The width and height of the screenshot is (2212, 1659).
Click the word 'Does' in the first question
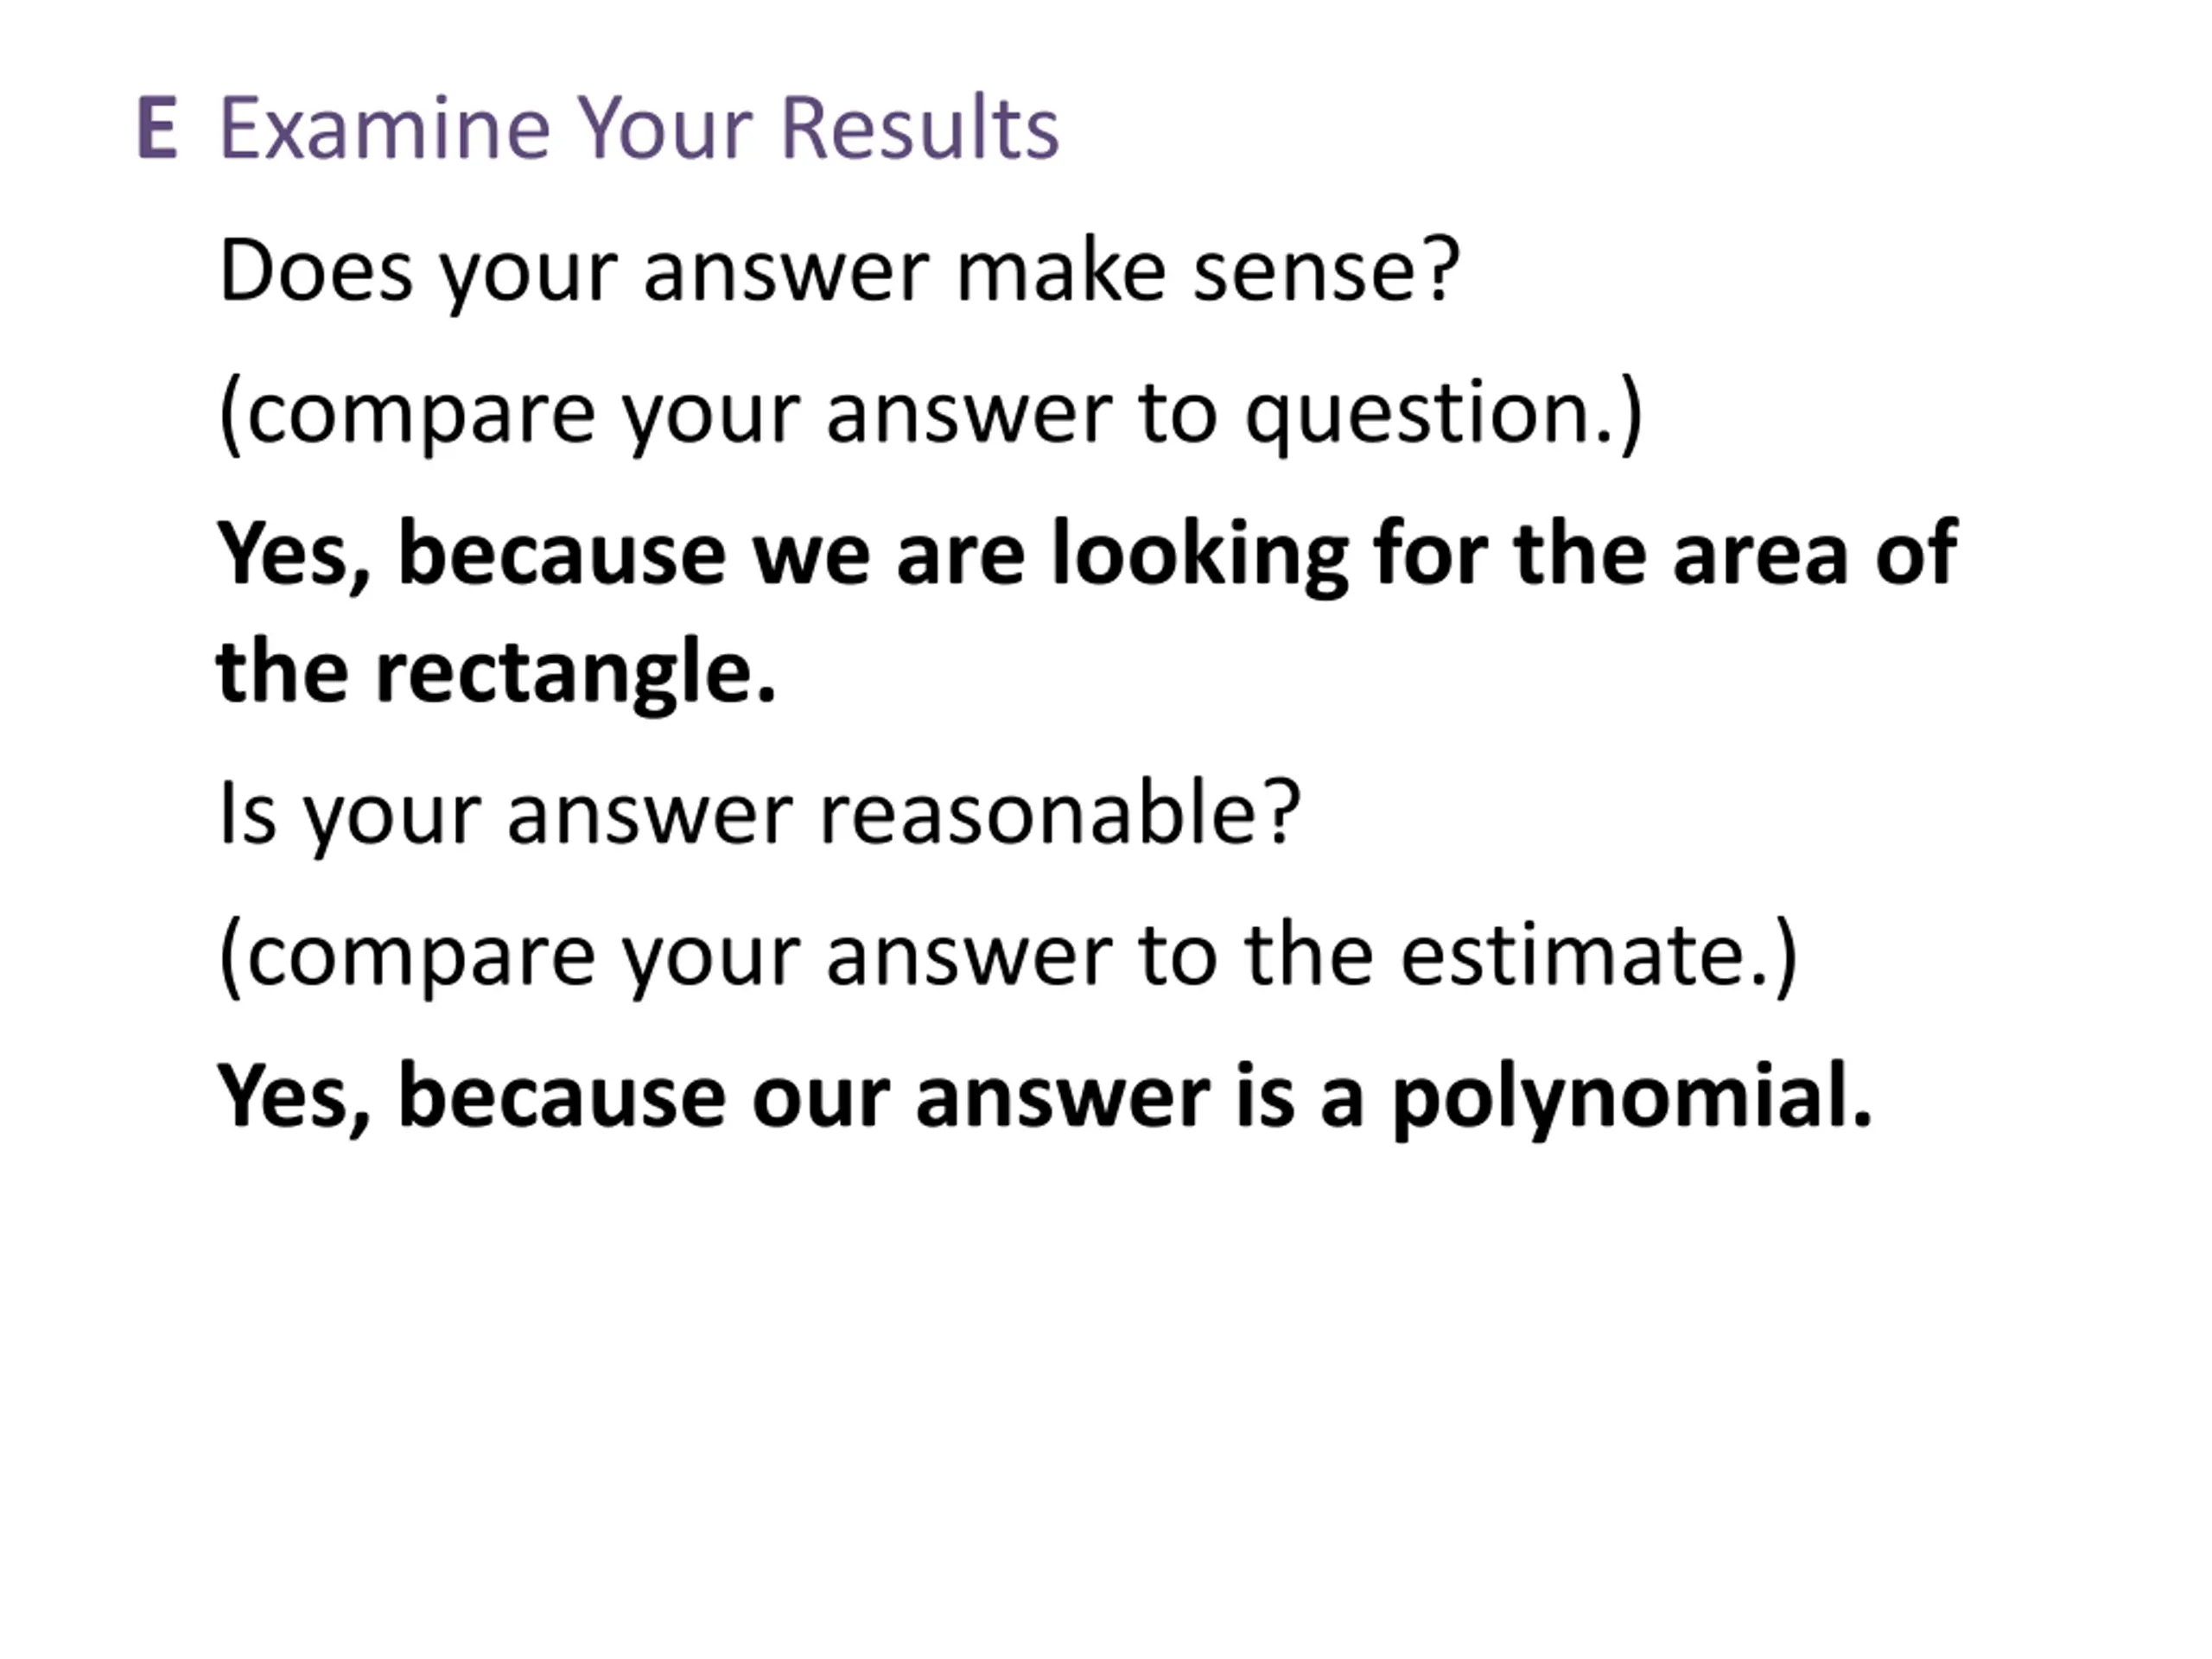[x=315, y=271]
